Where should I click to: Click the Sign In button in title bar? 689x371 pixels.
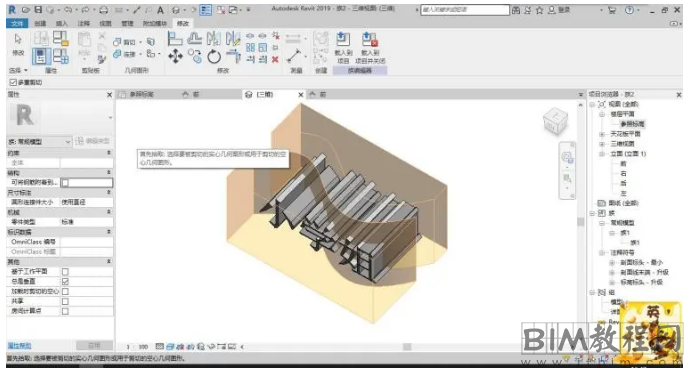(x=559, y=10)
